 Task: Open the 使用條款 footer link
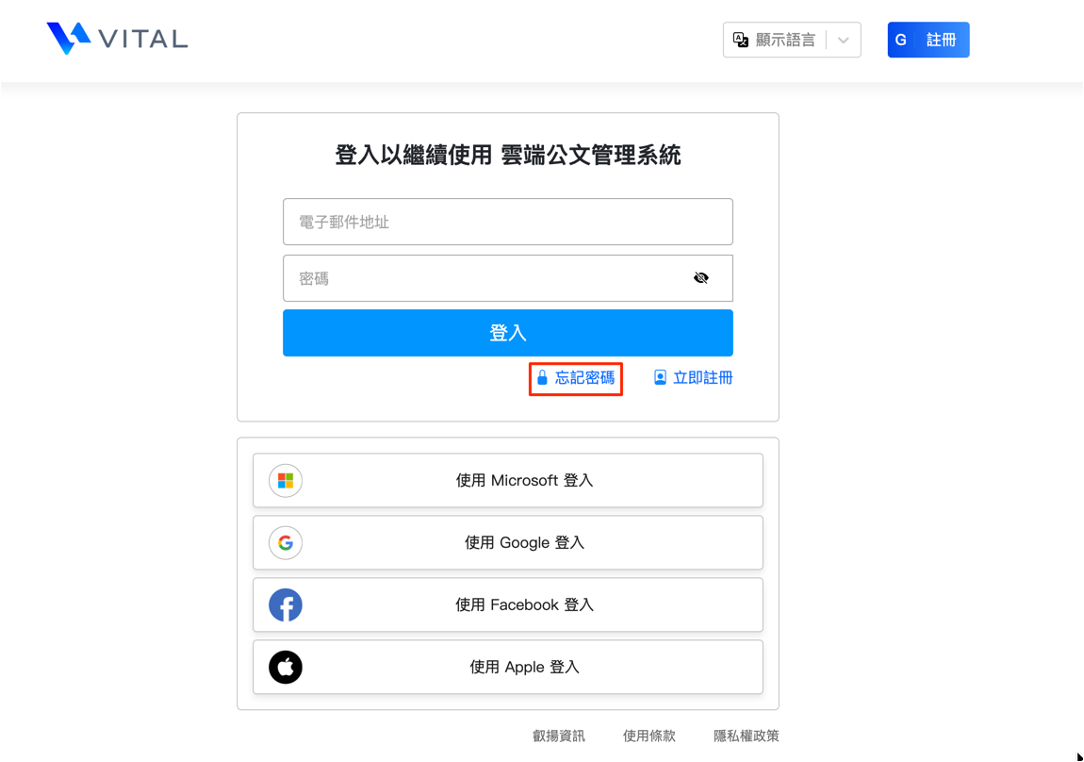[x=649, y=736]
